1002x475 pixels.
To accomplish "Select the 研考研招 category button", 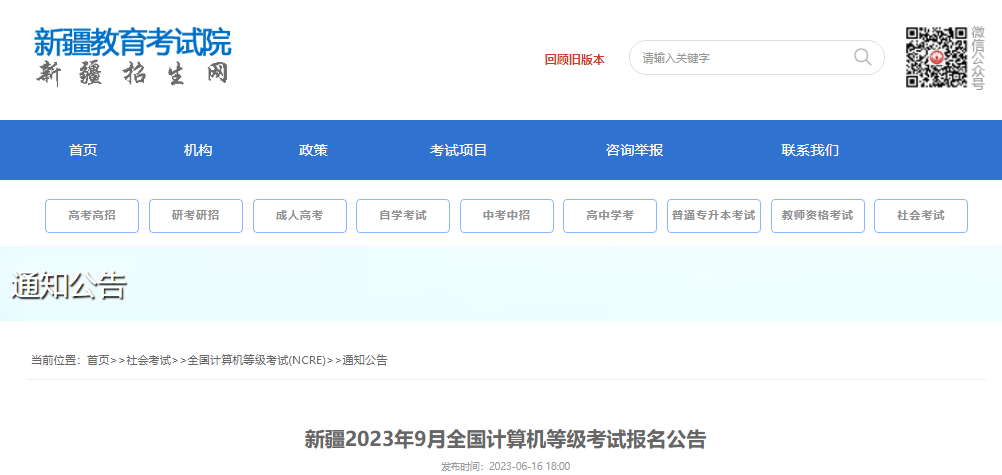I will tap(196, 216).
